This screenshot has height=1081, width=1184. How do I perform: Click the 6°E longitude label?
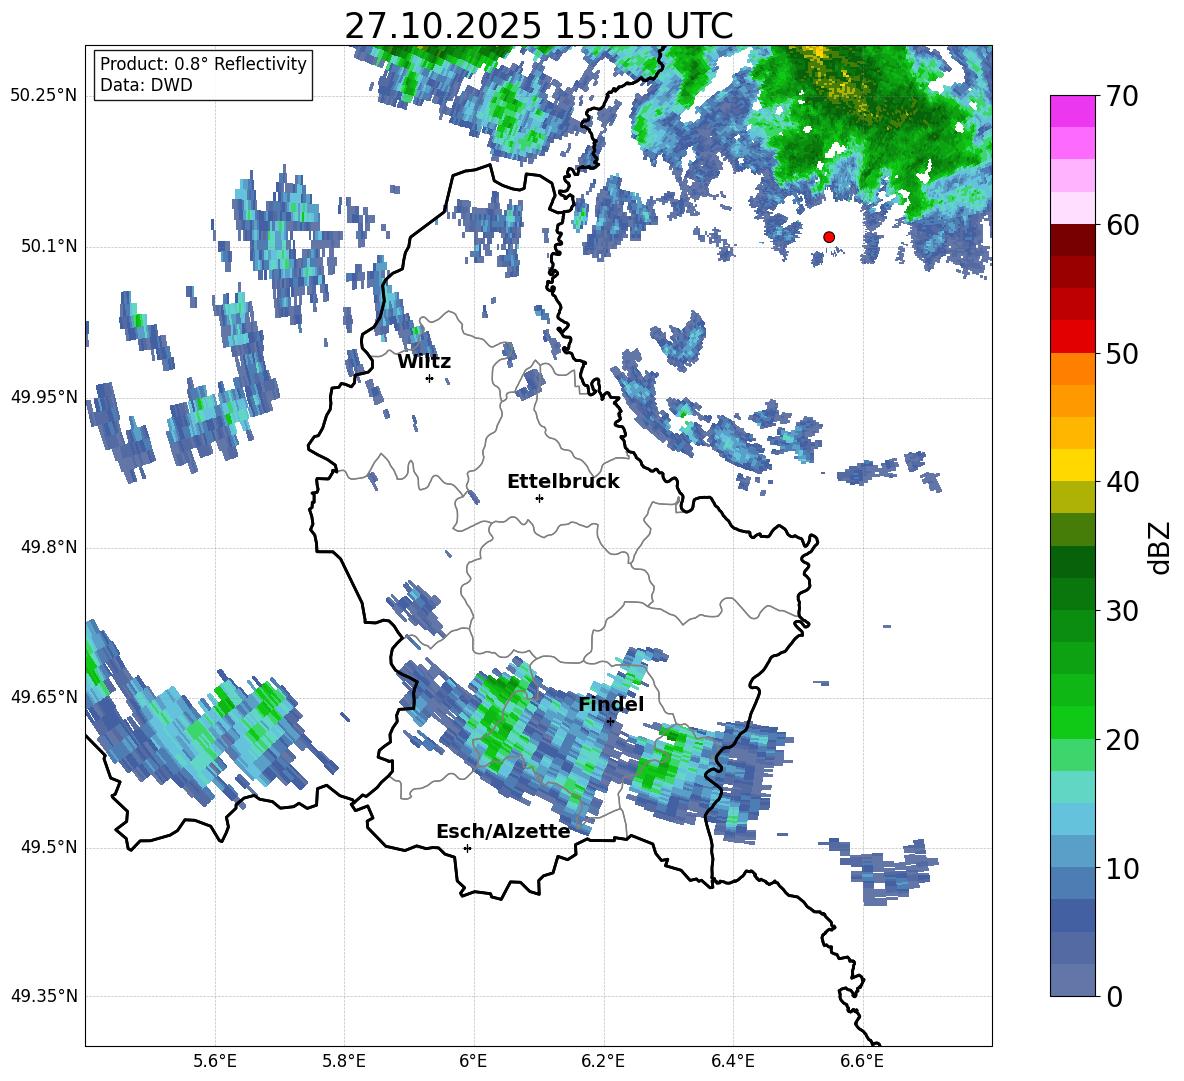tap(473, 1061)
